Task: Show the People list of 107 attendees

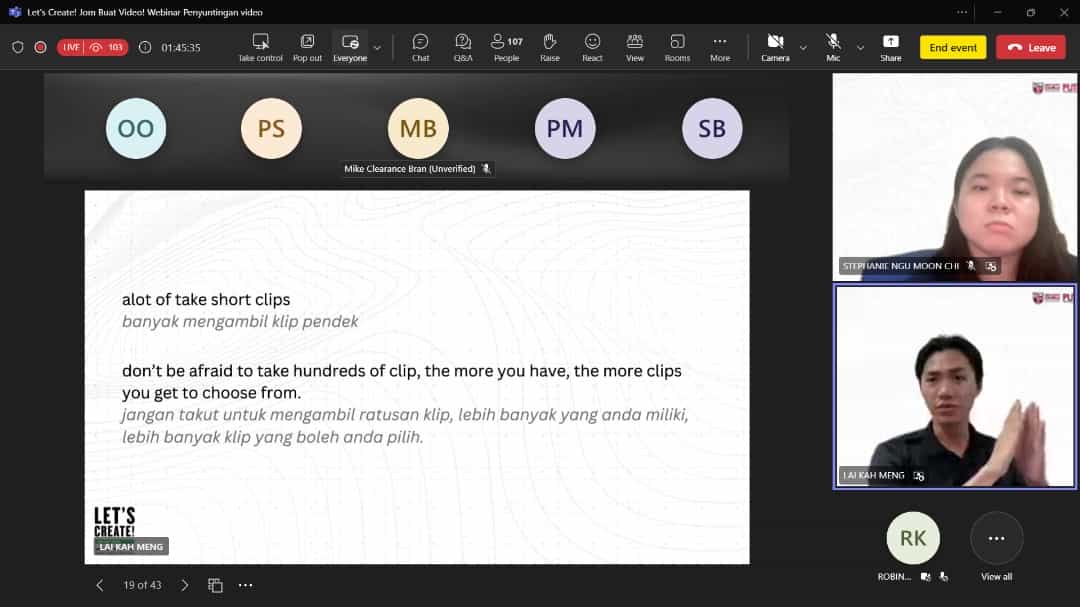Action: click(x=506, y=46)
